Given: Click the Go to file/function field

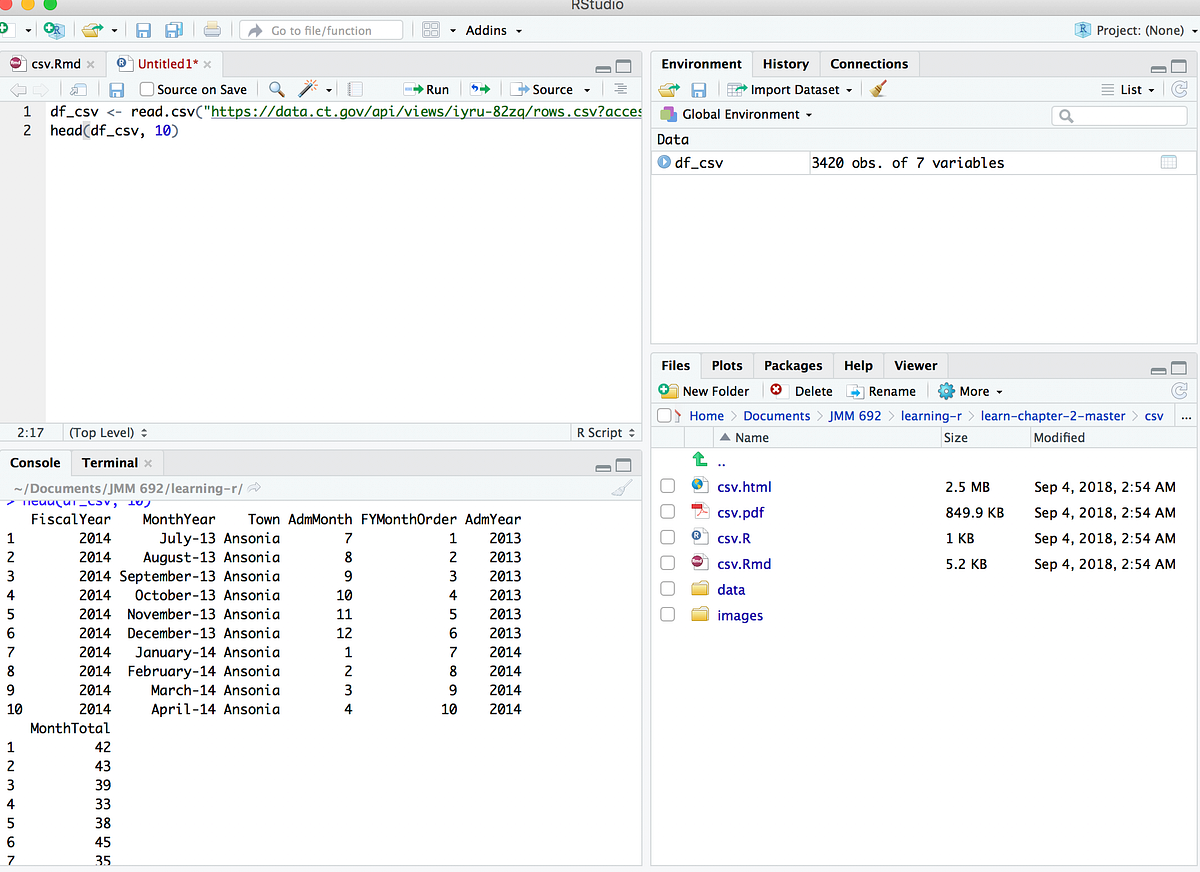Looking at the screenshot, I should click(x=320, y=30).
